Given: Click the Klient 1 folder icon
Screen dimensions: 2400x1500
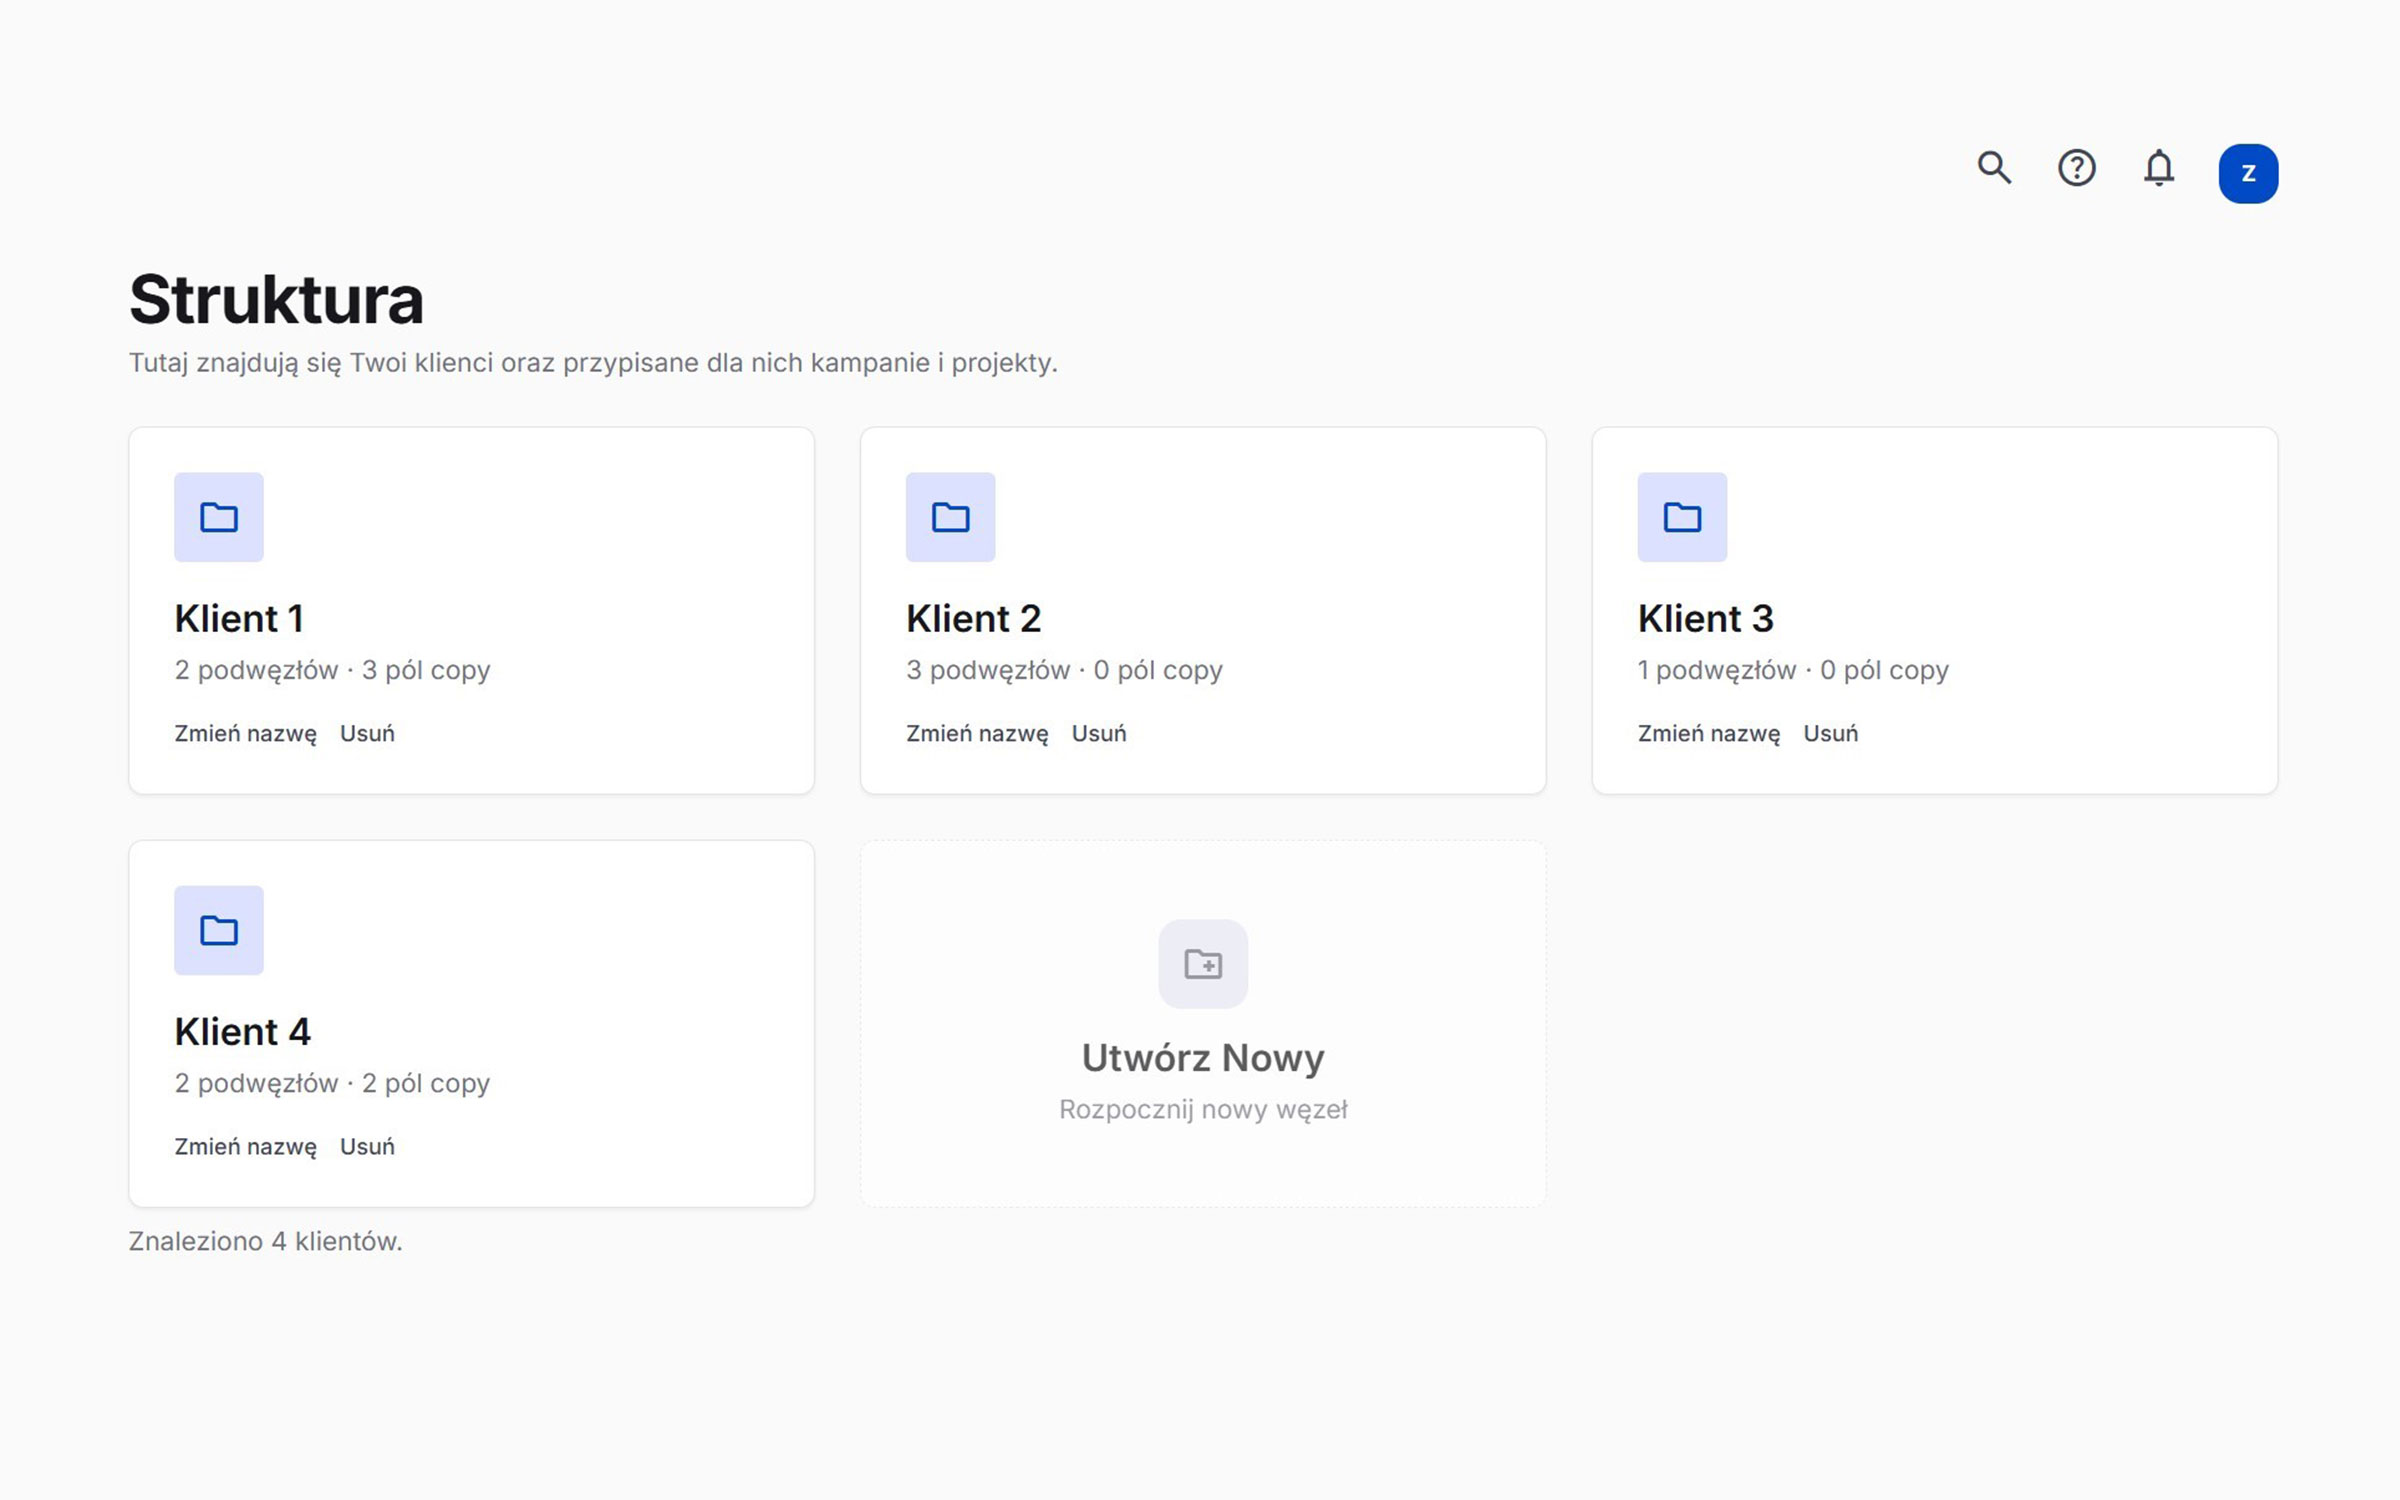Looking at the screenshot, I should pyautogui.click(x=219, y=517).
